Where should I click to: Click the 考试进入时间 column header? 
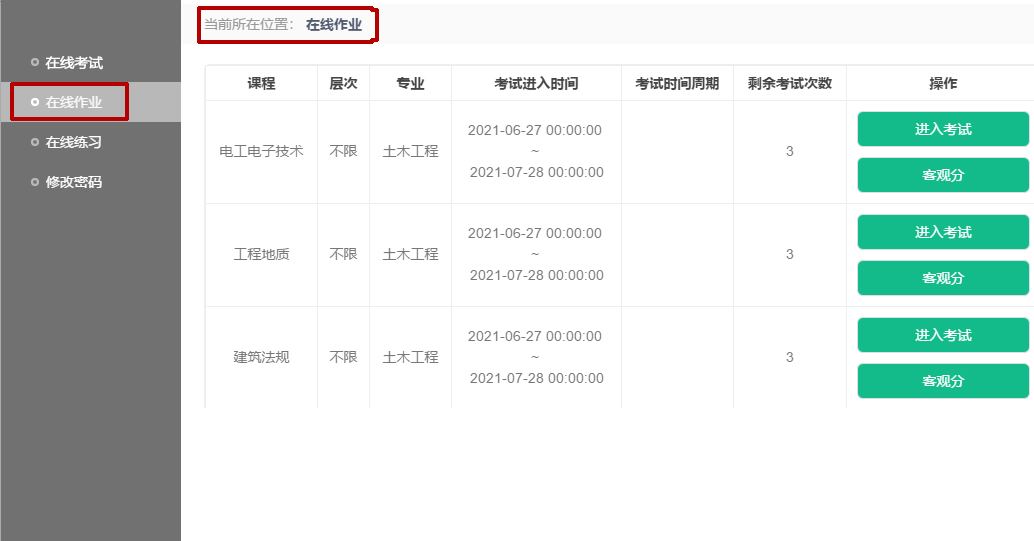536,84
